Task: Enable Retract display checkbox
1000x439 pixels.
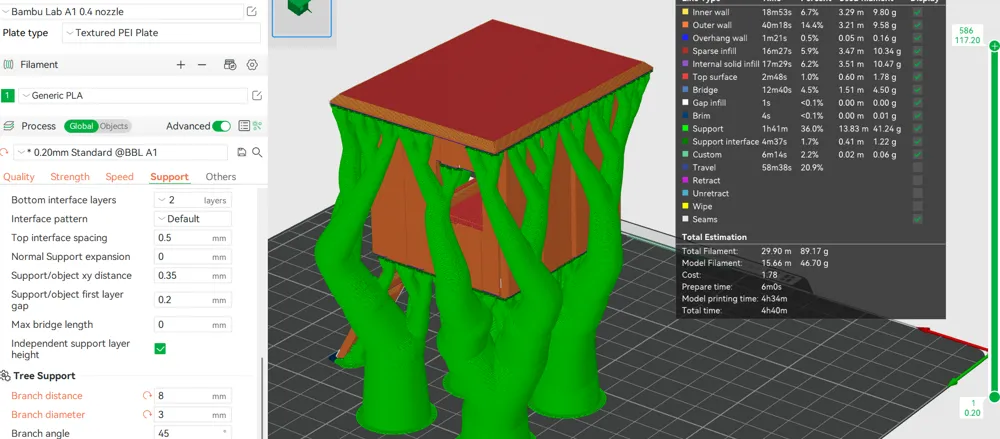Action: point(917,180)
